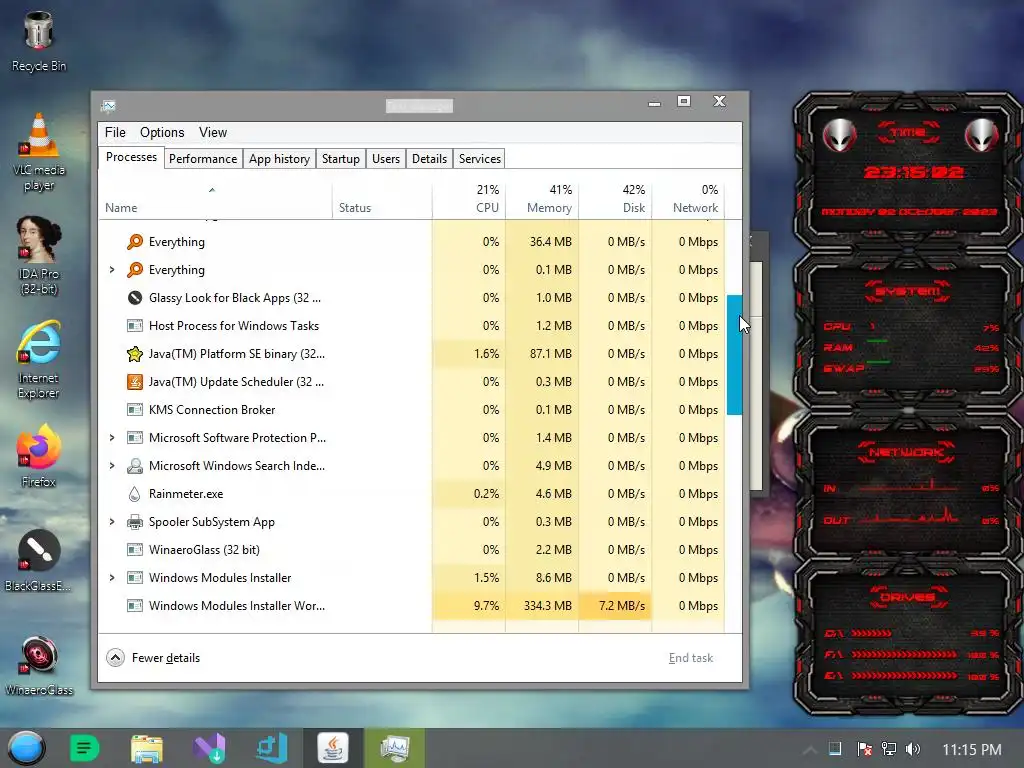The image size is (1024, 768).
Task: Expand Microsoft Windows Search Inde... process
Action: (112, 466)
